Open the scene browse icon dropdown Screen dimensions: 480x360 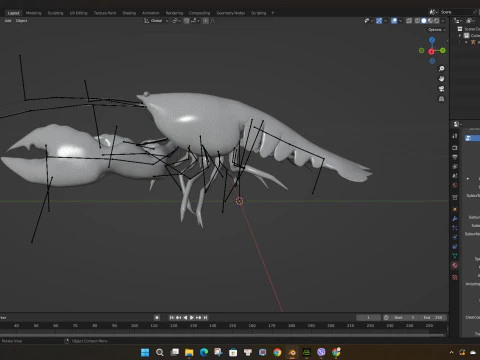(x=433, y=12)
